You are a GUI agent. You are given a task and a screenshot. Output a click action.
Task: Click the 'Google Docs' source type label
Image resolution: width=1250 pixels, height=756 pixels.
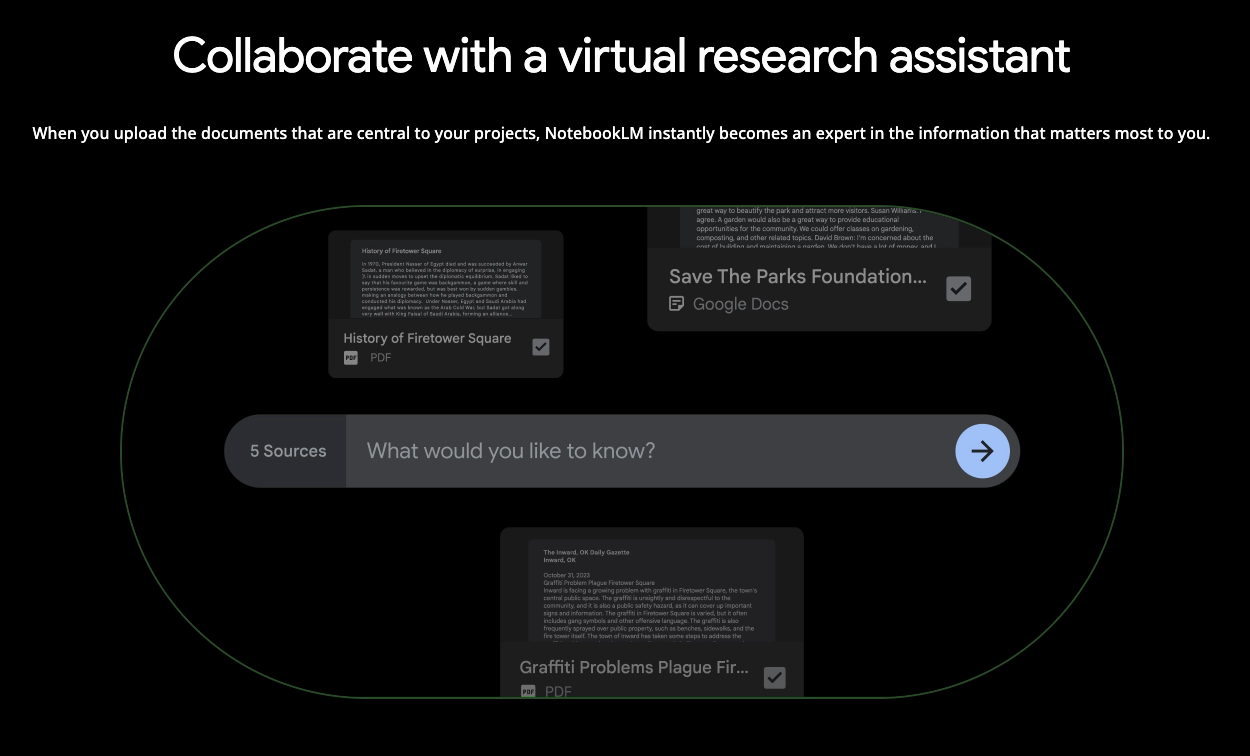[x=741, y=304]
